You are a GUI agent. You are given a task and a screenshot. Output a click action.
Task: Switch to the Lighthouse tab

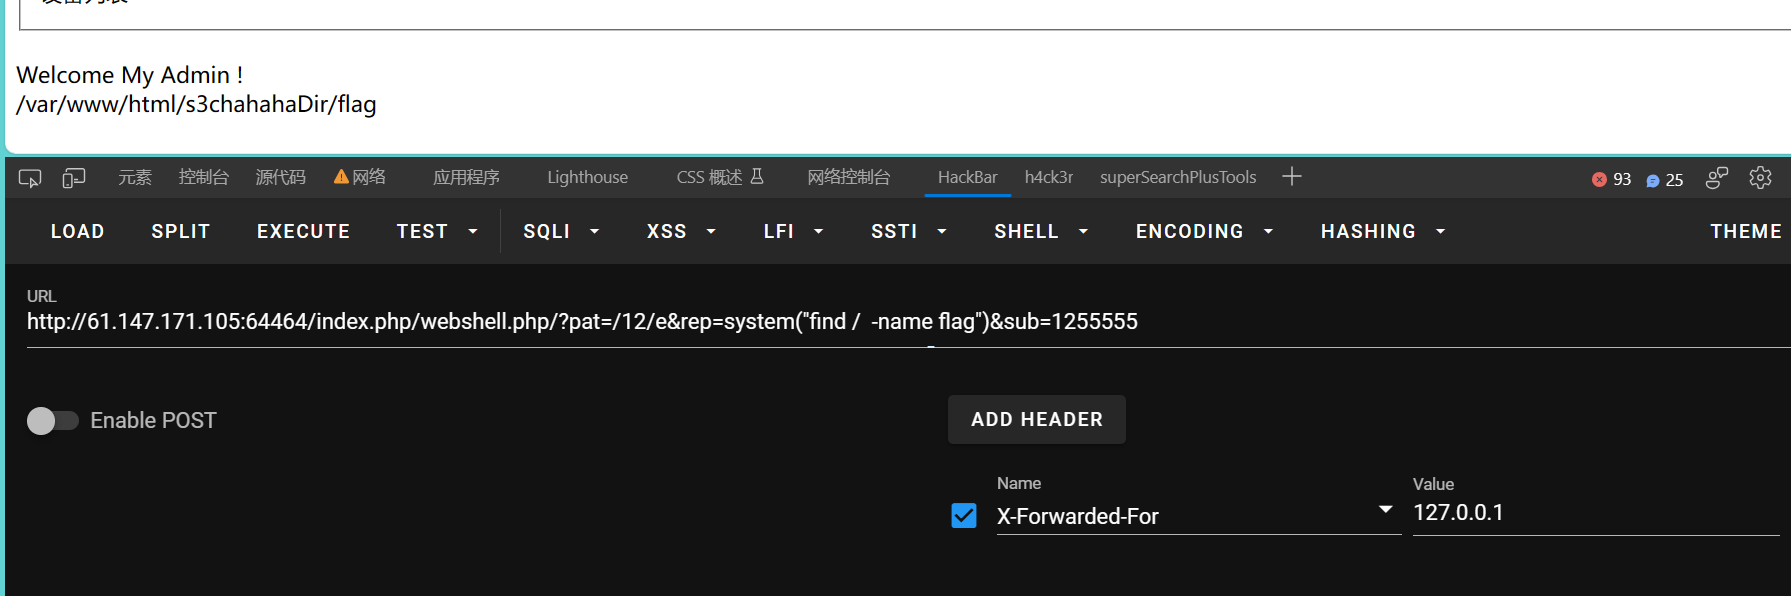coord(588,177)
